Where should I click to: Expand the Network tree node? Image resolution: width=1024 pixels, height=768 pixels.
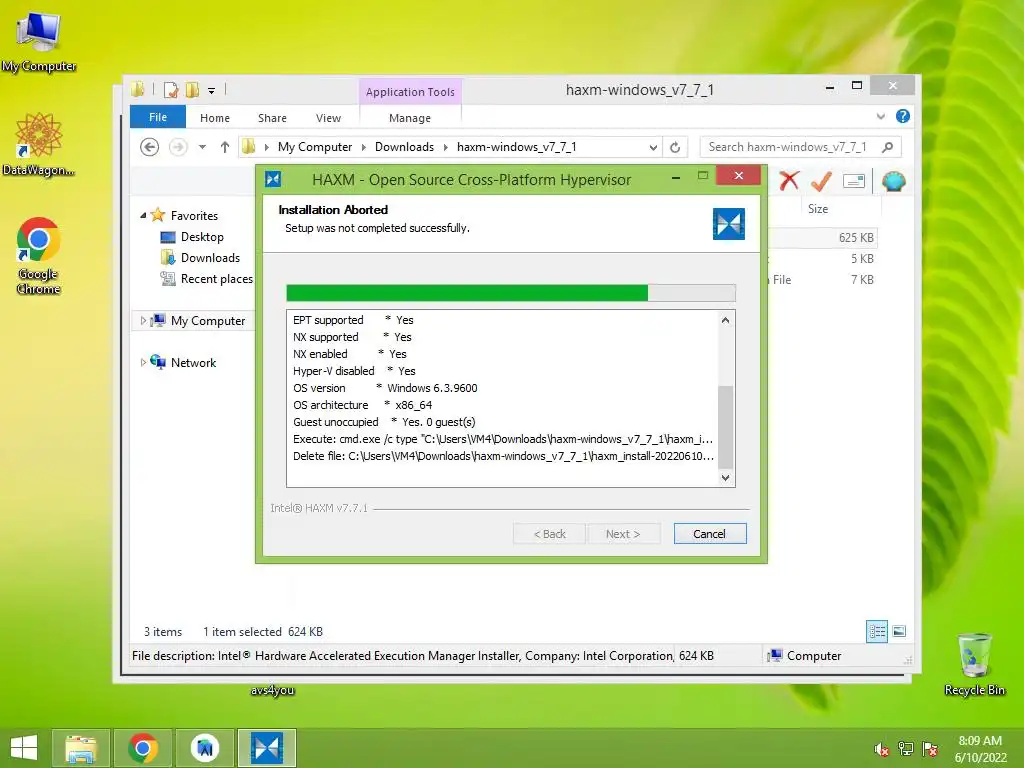point(143,362)
